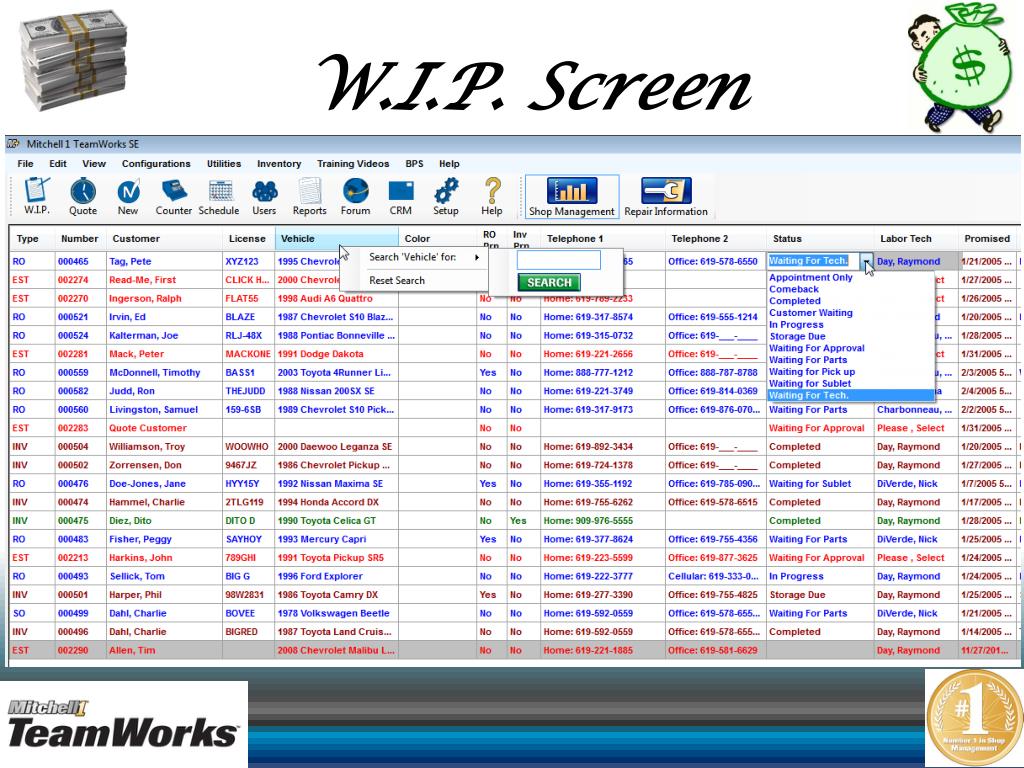Open the Users icon
The image size is (1024, 768).
[264, 196]
